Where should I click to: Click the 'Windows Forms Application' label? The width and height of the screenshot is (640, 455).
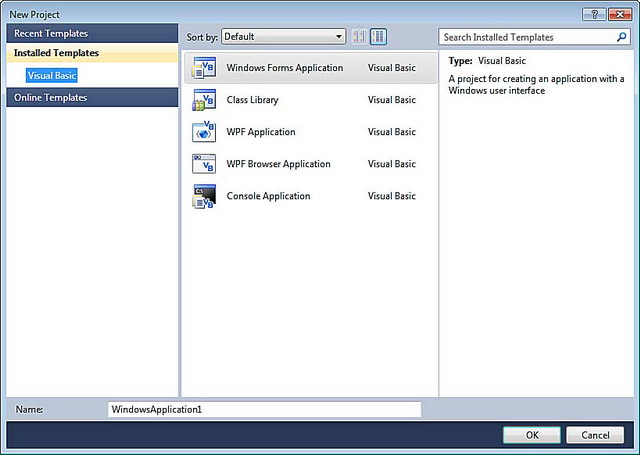285,68
